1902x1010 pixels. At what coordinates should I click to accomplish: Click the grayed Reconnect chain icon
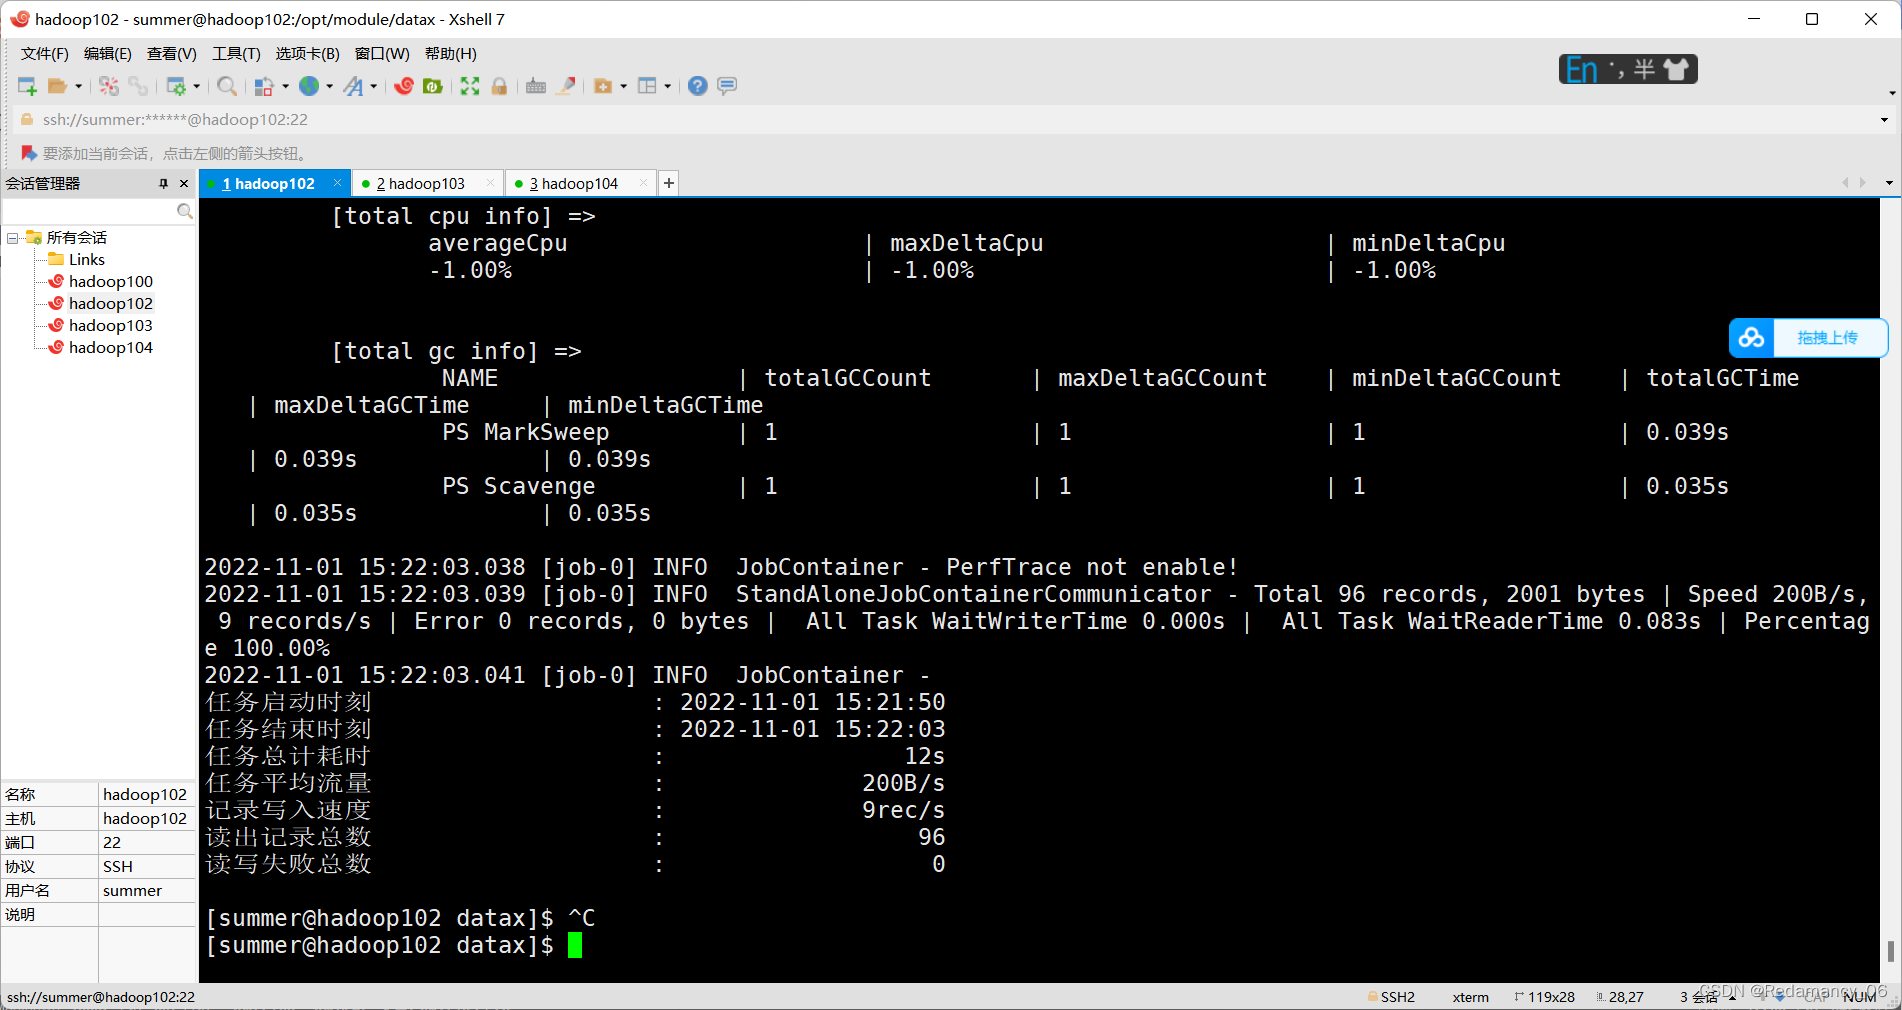[x=138, y=86]
